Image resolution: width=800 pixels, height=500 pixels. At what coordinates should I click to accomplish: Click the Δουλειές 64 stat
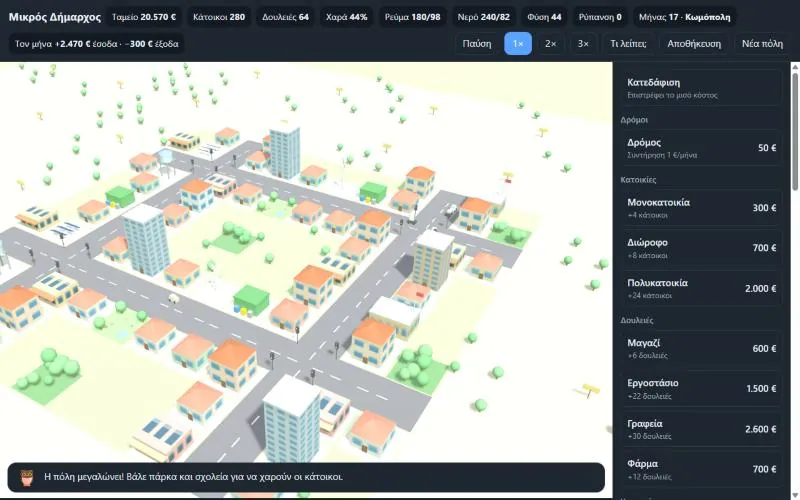(285, 17)
